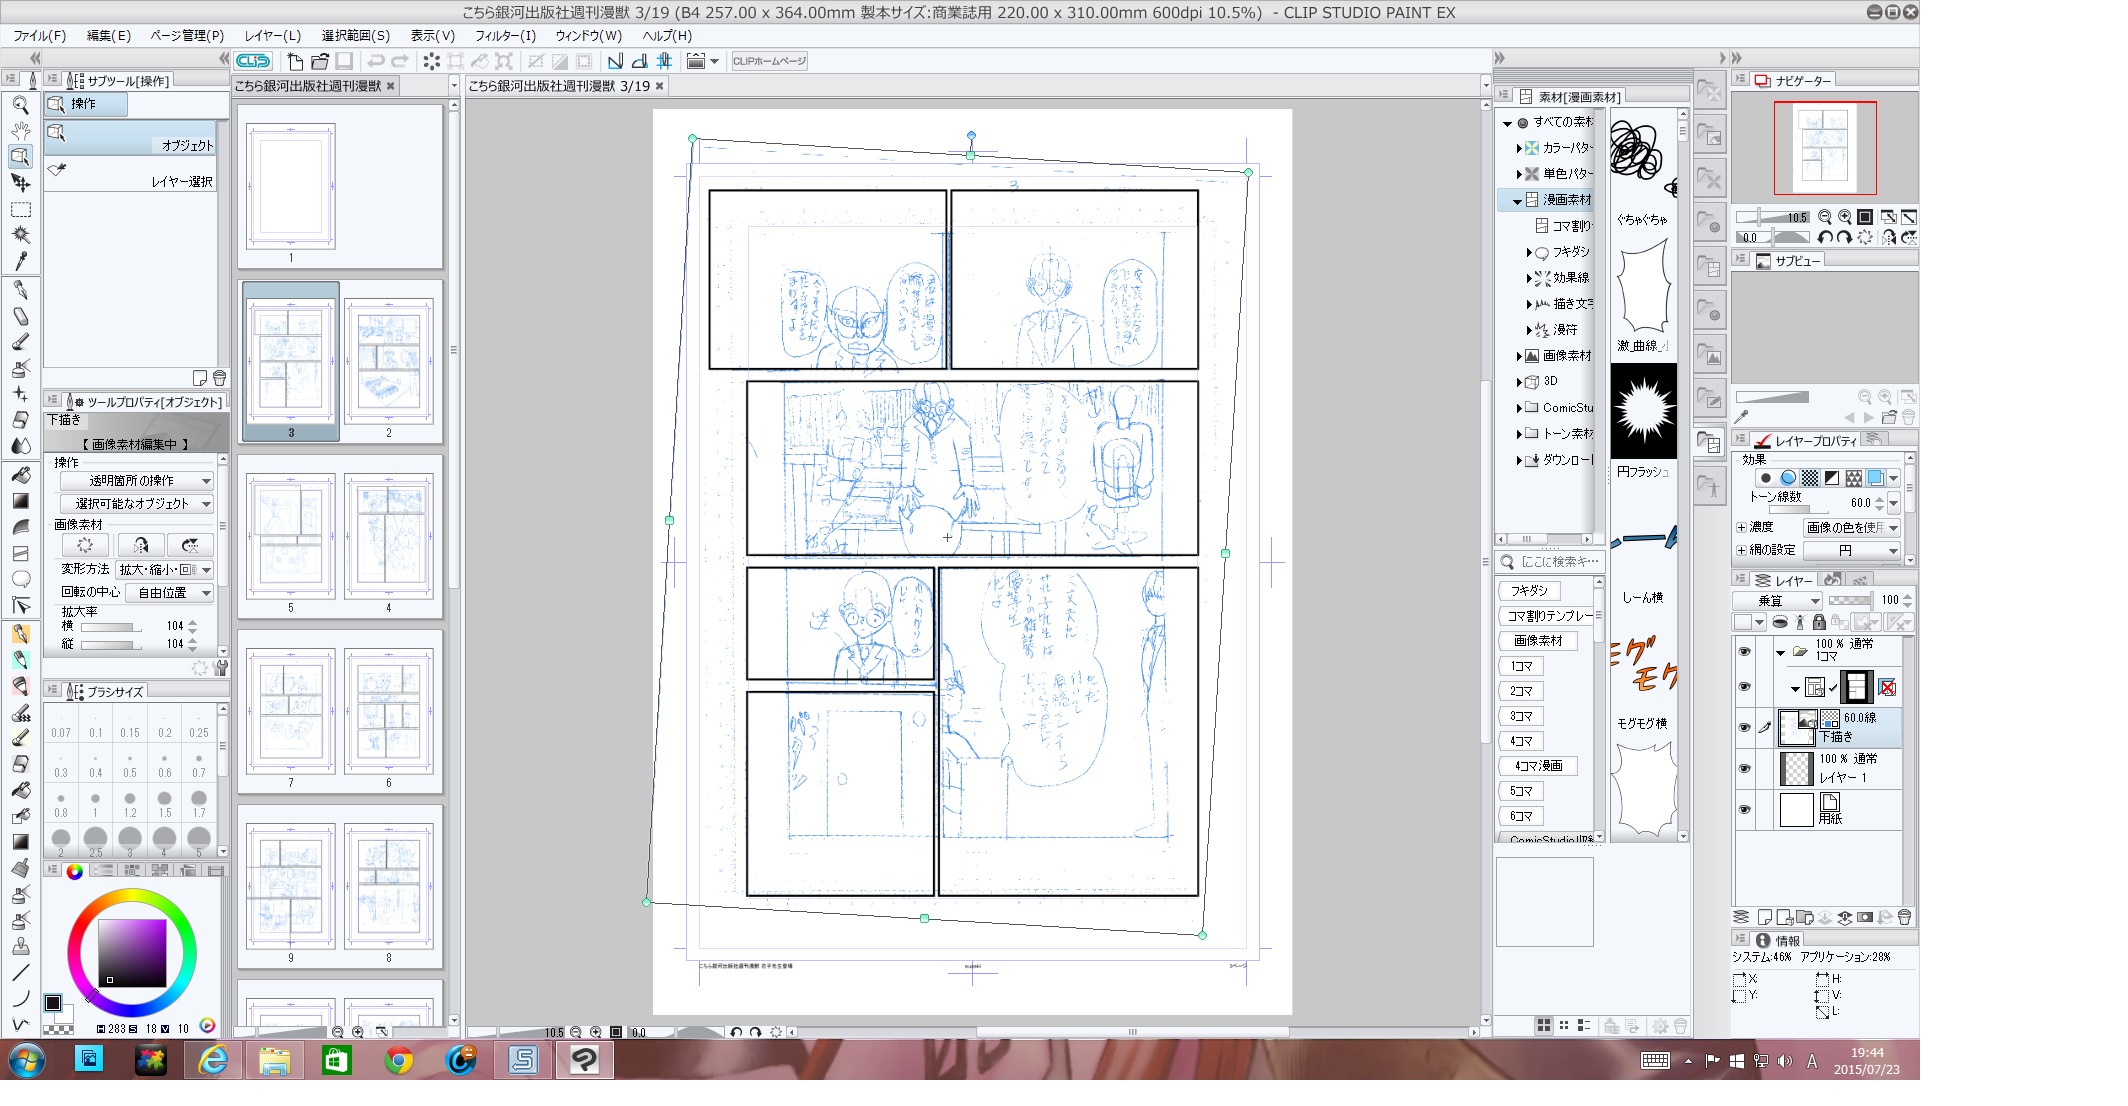2128x1106 pixels.
Task: Select the Zoom (magnifier) tool
Action: (20, 104)
